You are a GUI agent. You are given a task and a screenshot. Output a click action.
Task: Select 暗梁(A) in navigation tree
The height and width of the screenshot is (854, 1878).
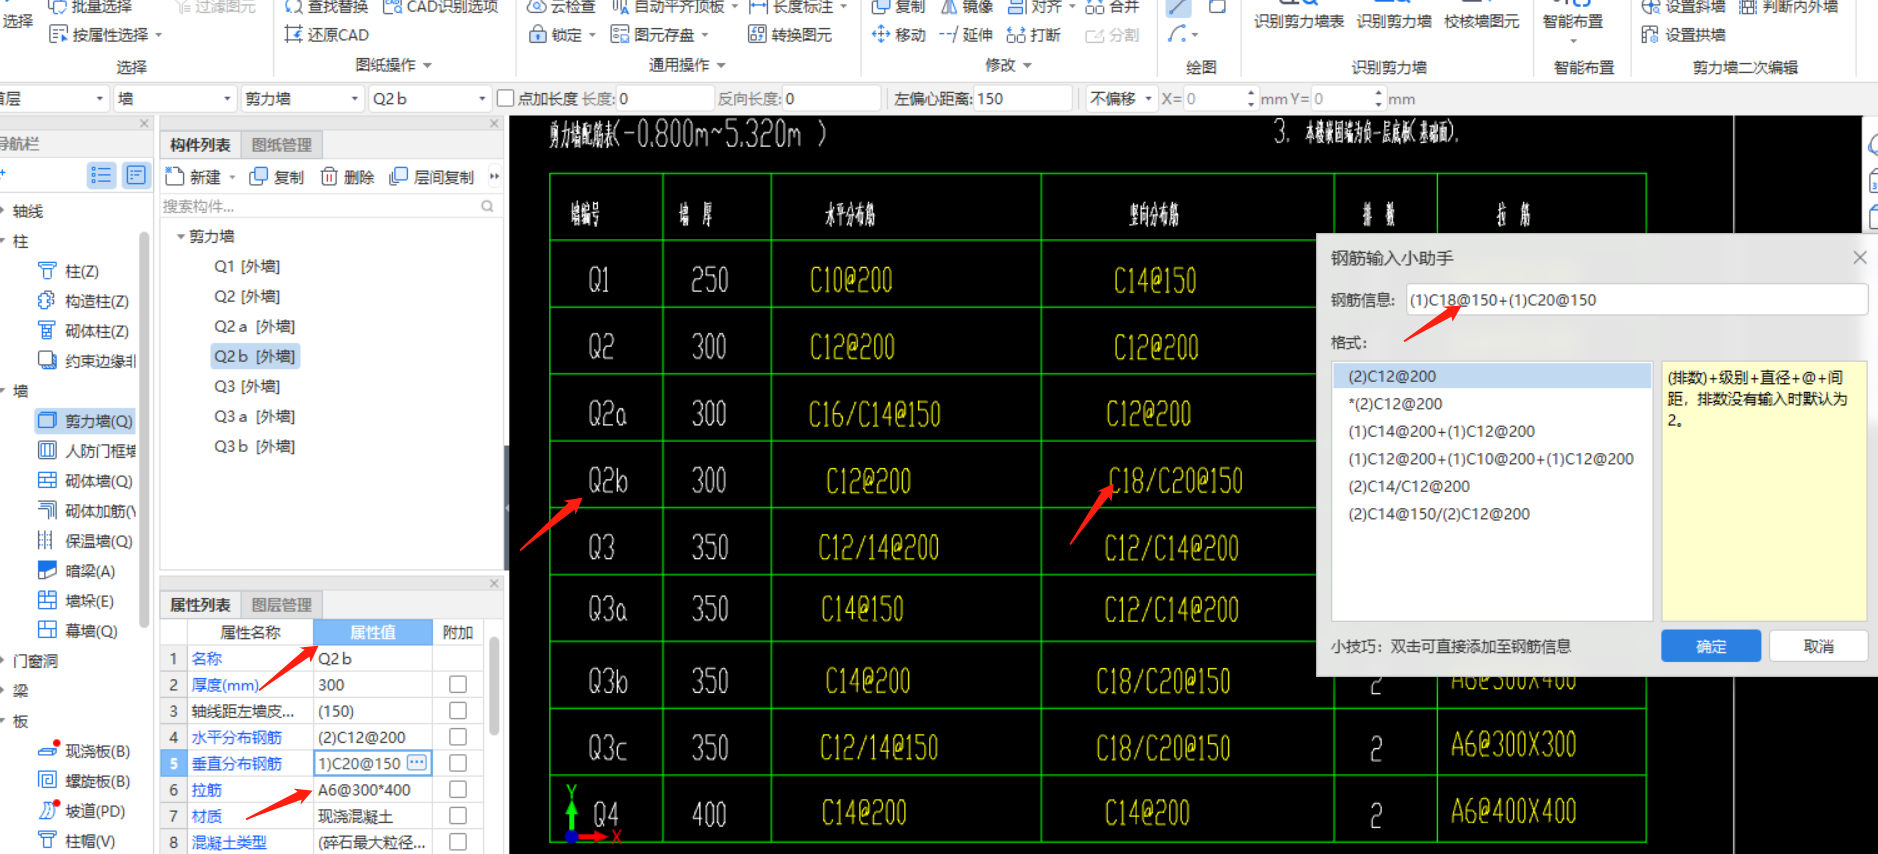(77, 571)
